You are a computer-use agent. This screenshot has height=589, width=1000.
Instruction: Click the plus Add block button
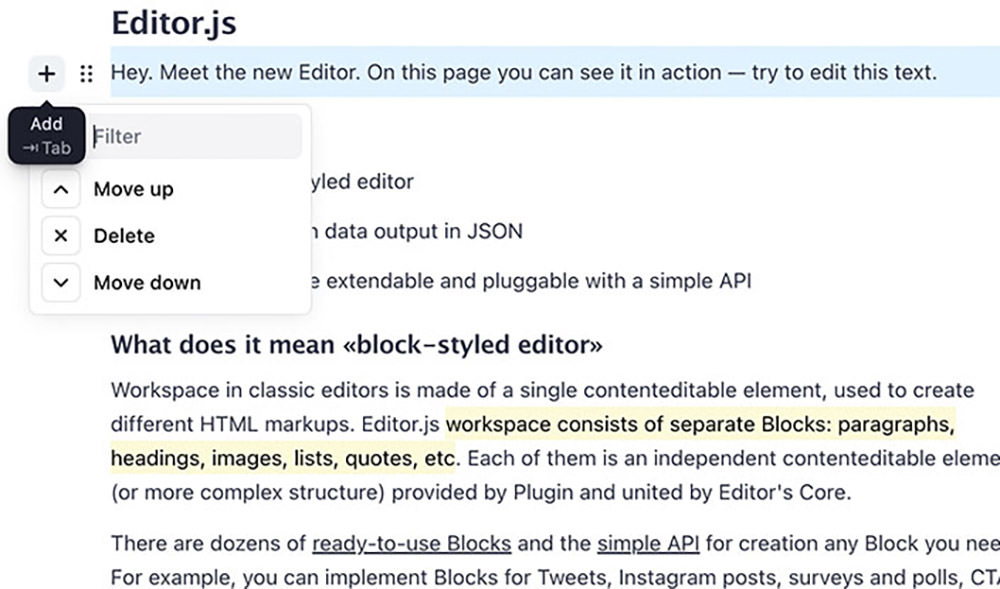[x=47, y=74]
